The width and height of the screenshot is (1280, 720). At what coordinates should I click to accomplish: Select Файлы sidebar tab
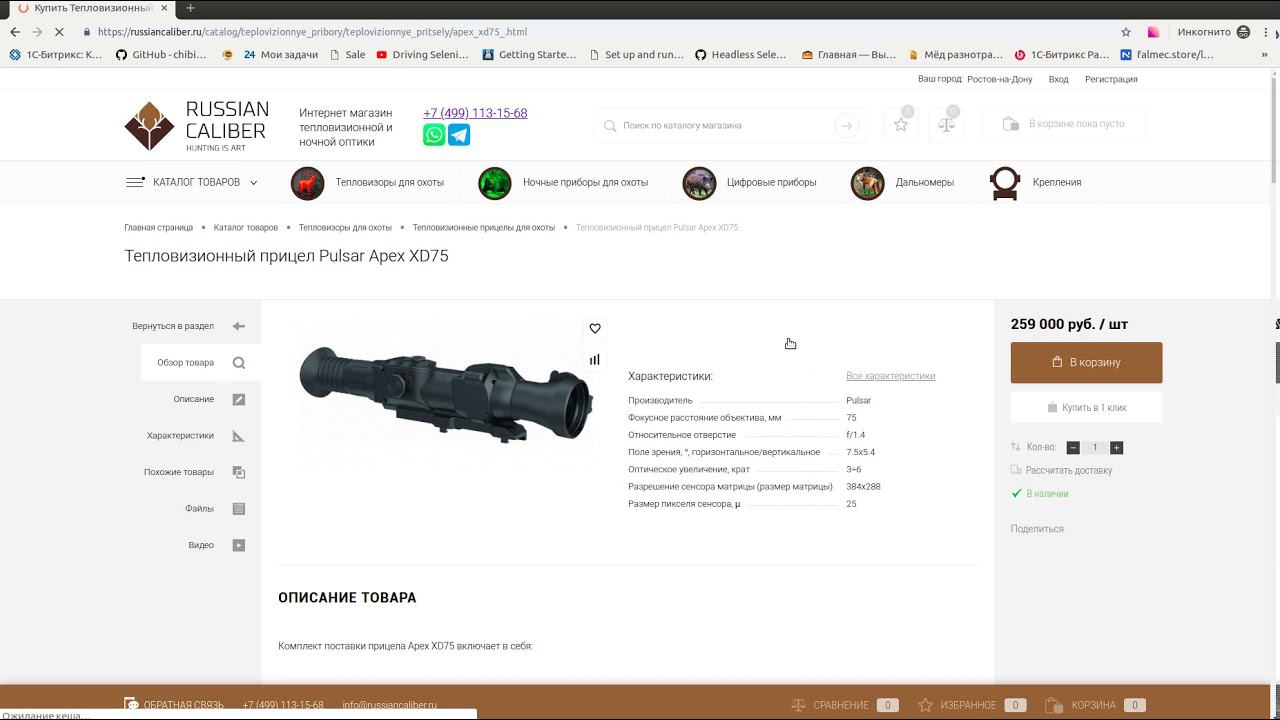pos(201,509)
